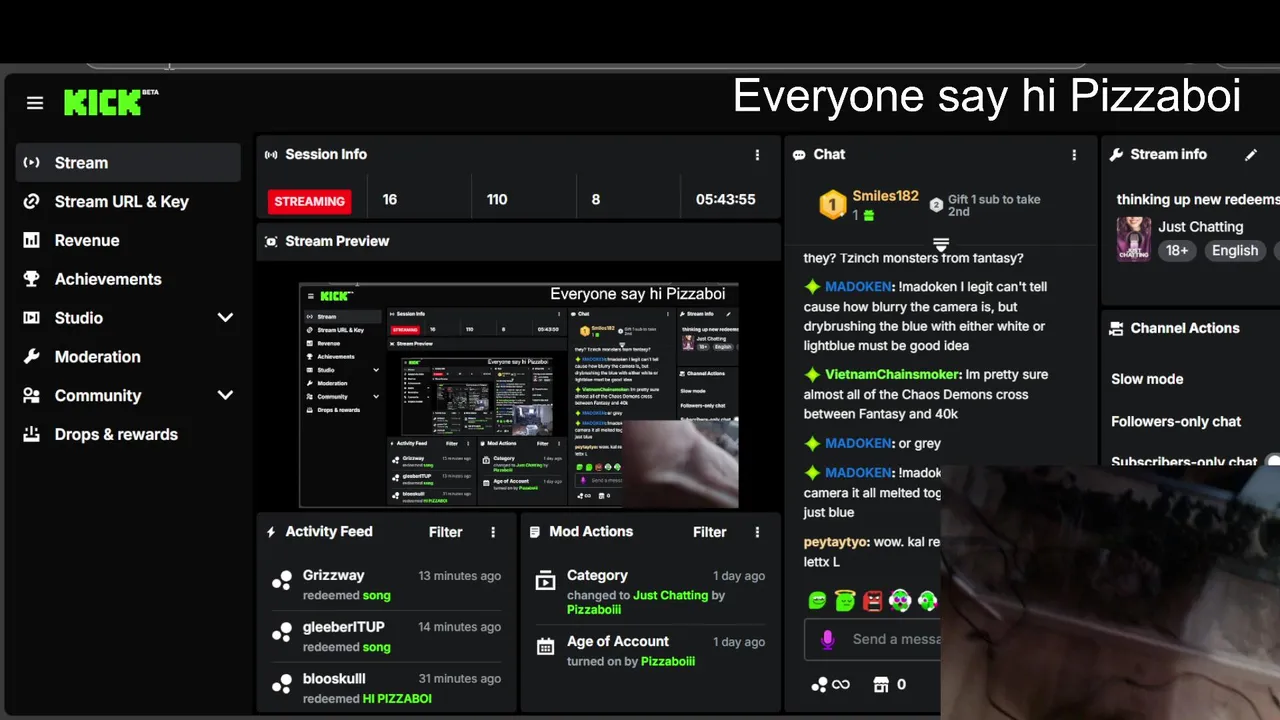Image resolution: width=1280 pixels, height=720 pixels.
Task: Select Stream in the sidebar
Action: (x=128, y=163)
